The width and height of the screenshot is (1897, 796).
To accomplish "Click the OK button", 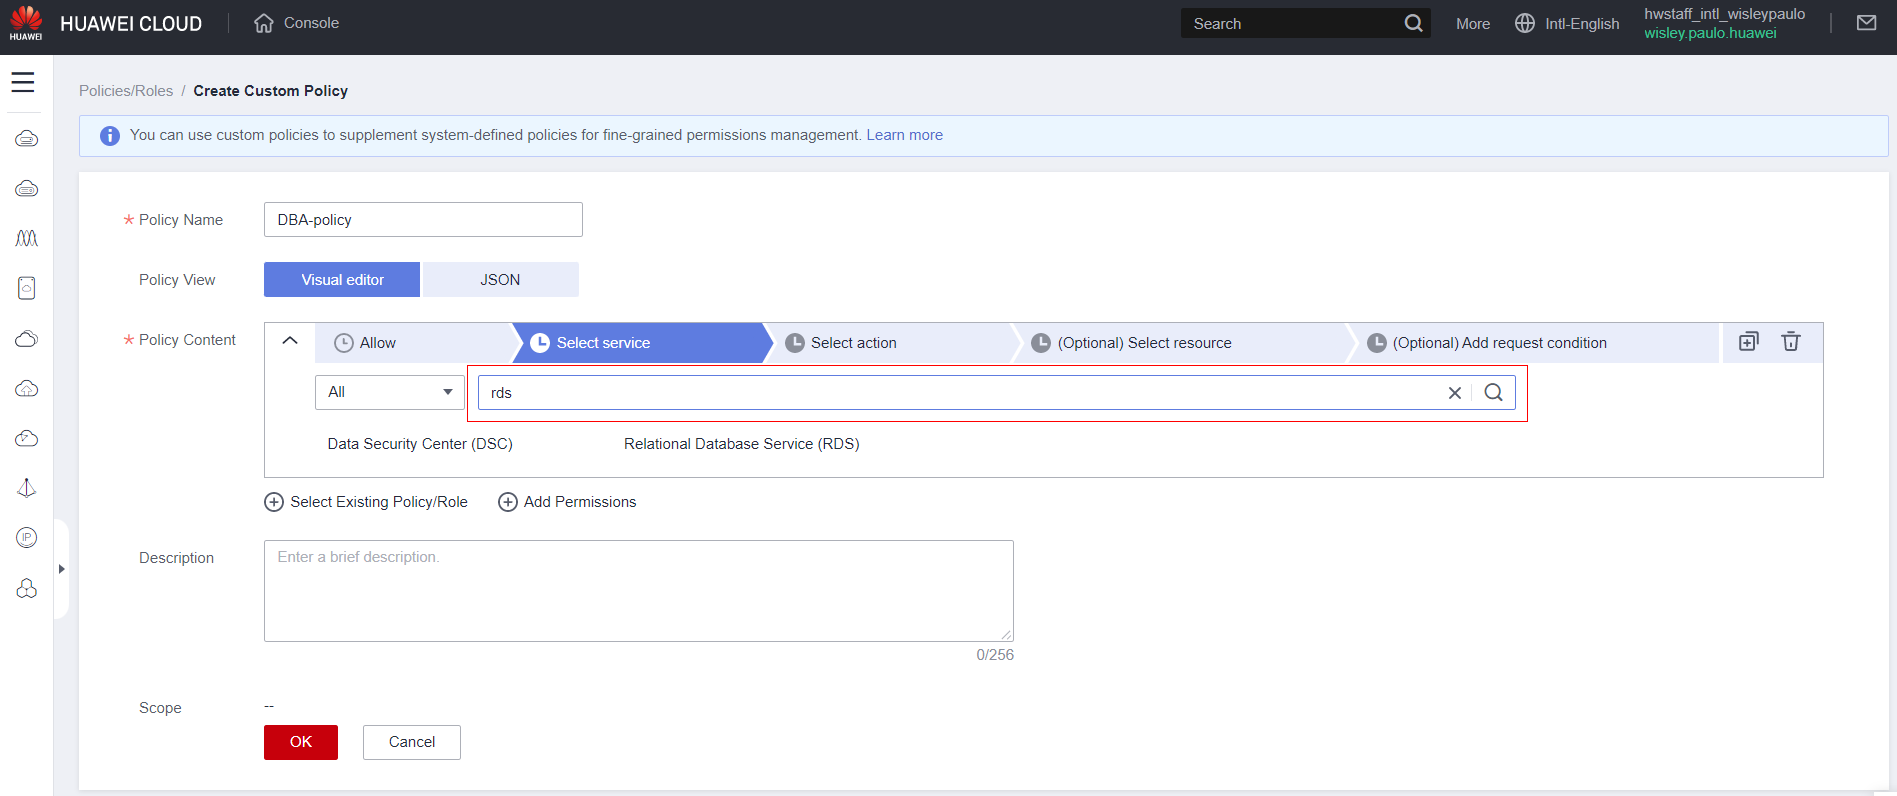I will 301,742.
